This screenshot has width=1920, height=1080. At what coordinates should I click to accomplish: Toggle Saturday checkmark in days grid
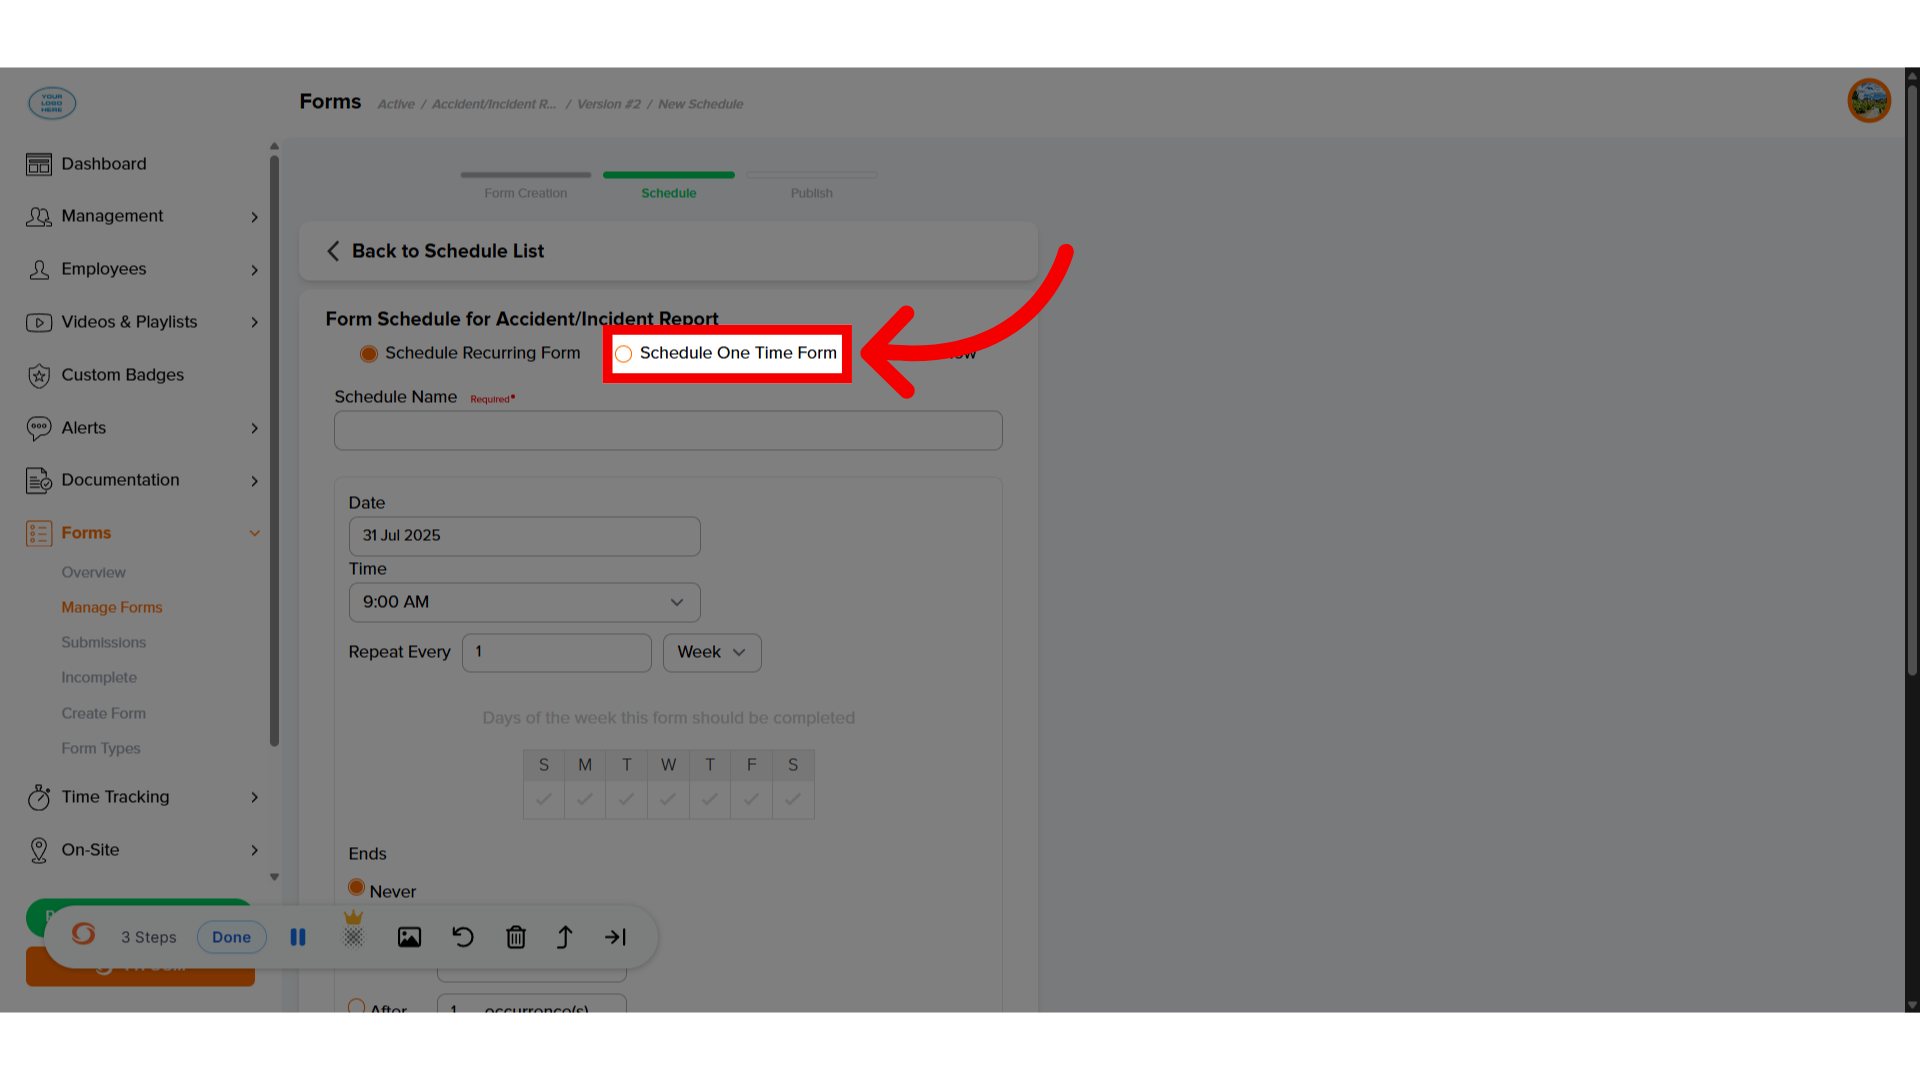[x=793, y=799]
